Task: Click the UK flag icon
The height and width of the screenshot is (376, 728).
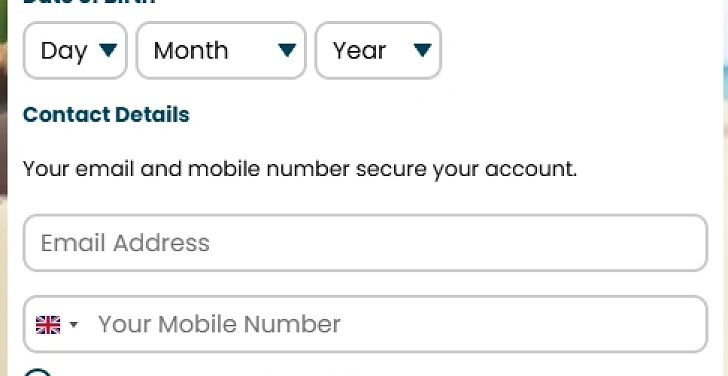Action: 48,325
